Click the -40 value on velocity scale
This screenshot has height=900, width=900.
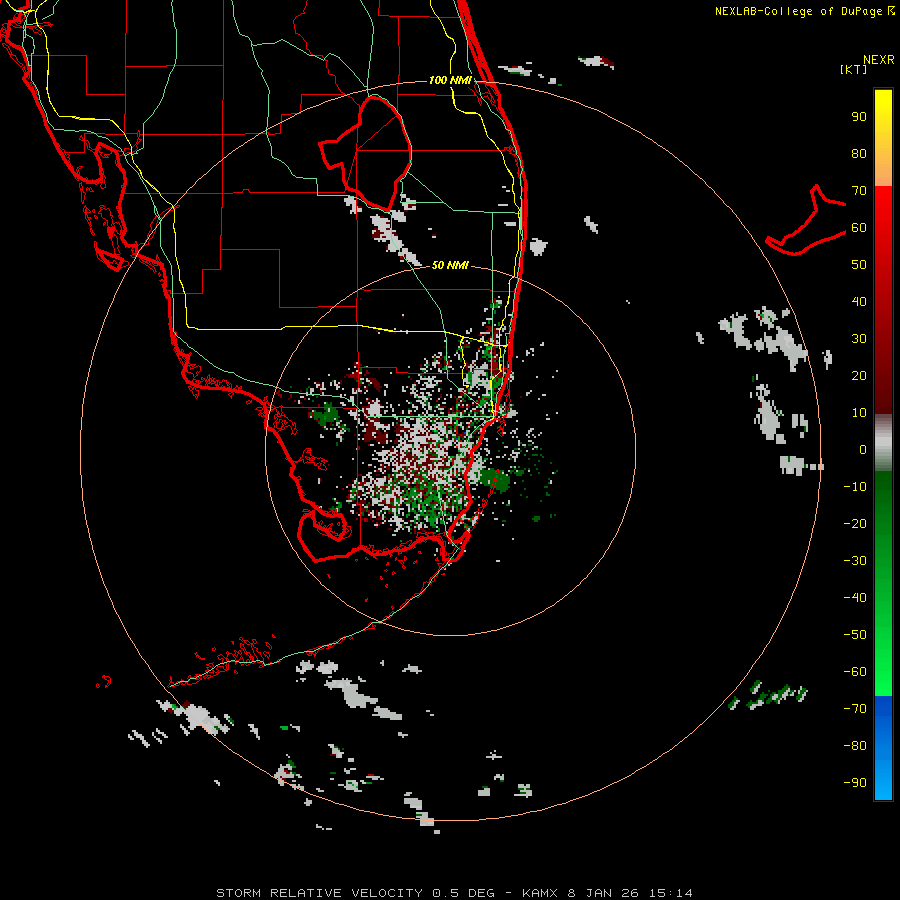(x=855, y=598)
